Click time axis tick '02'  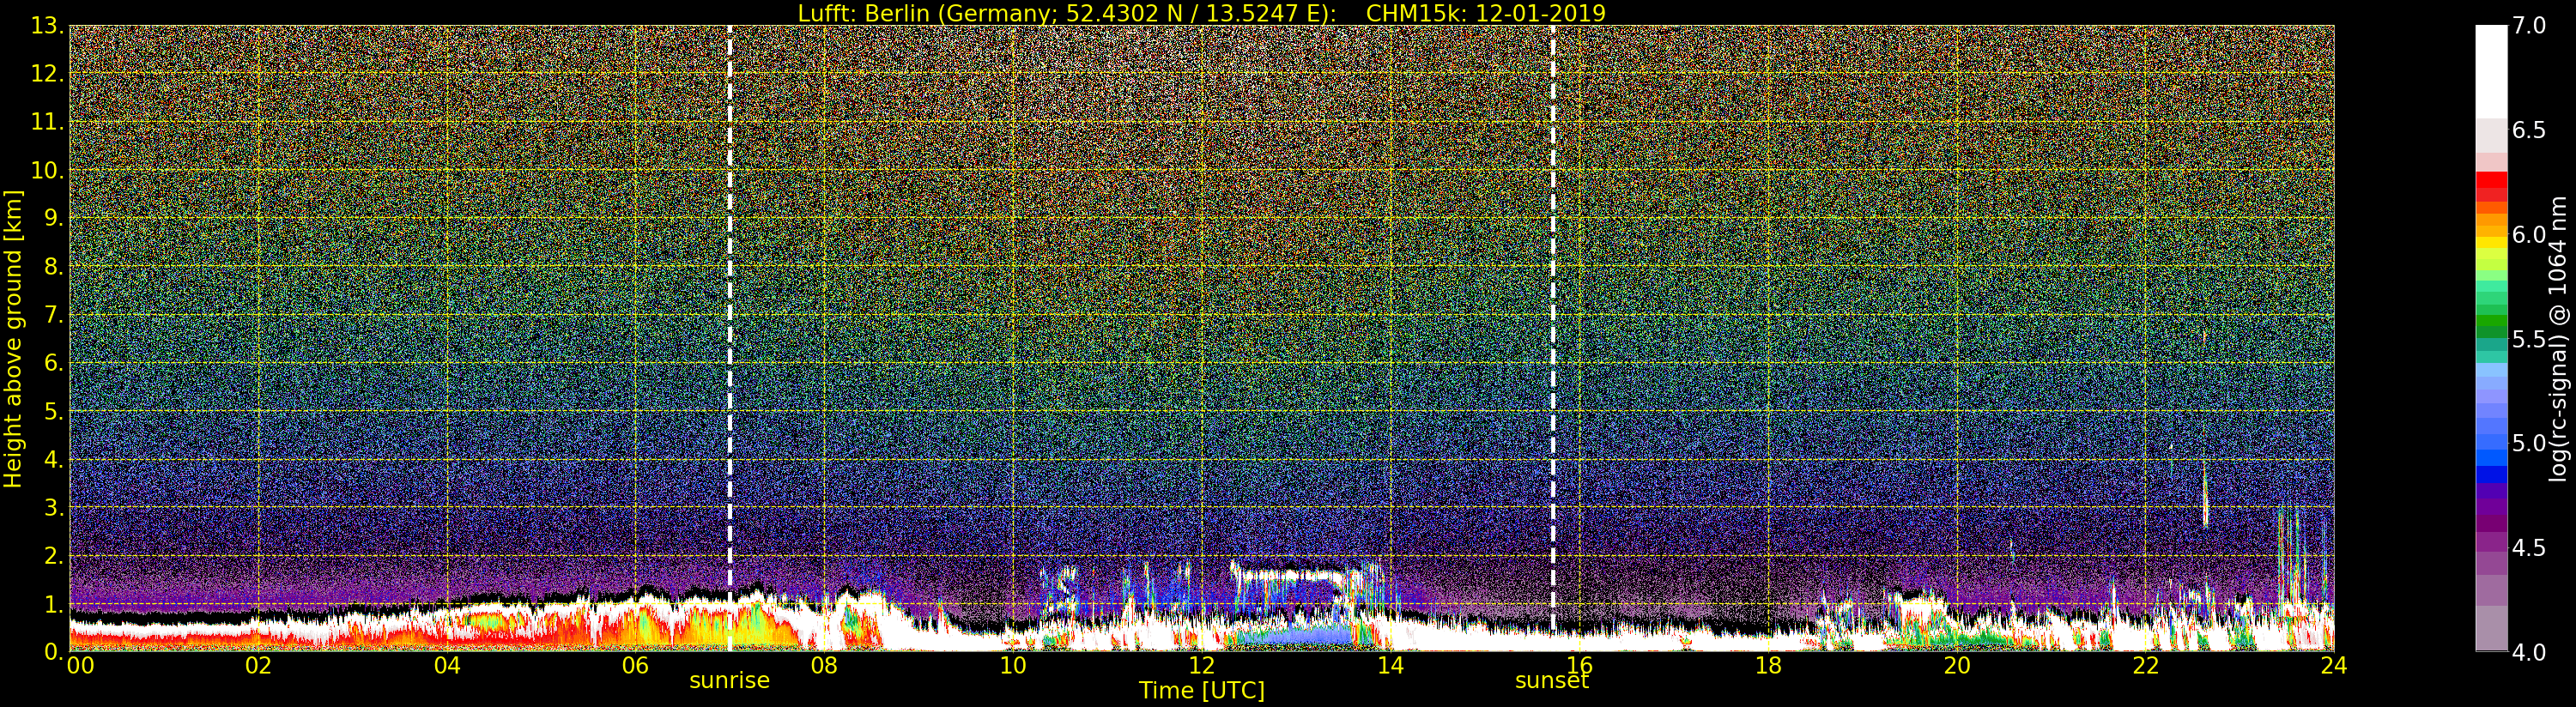[258, 665]
